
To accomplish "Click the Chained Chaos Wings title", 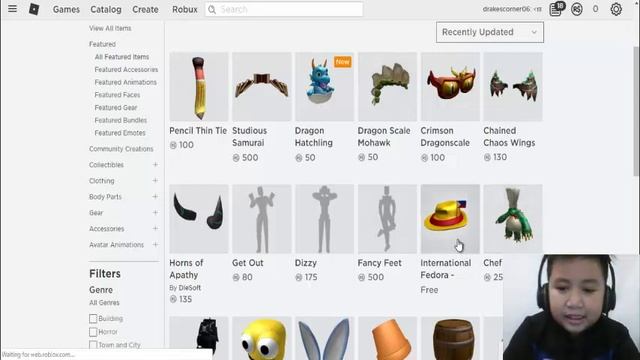I will [509, 137].
